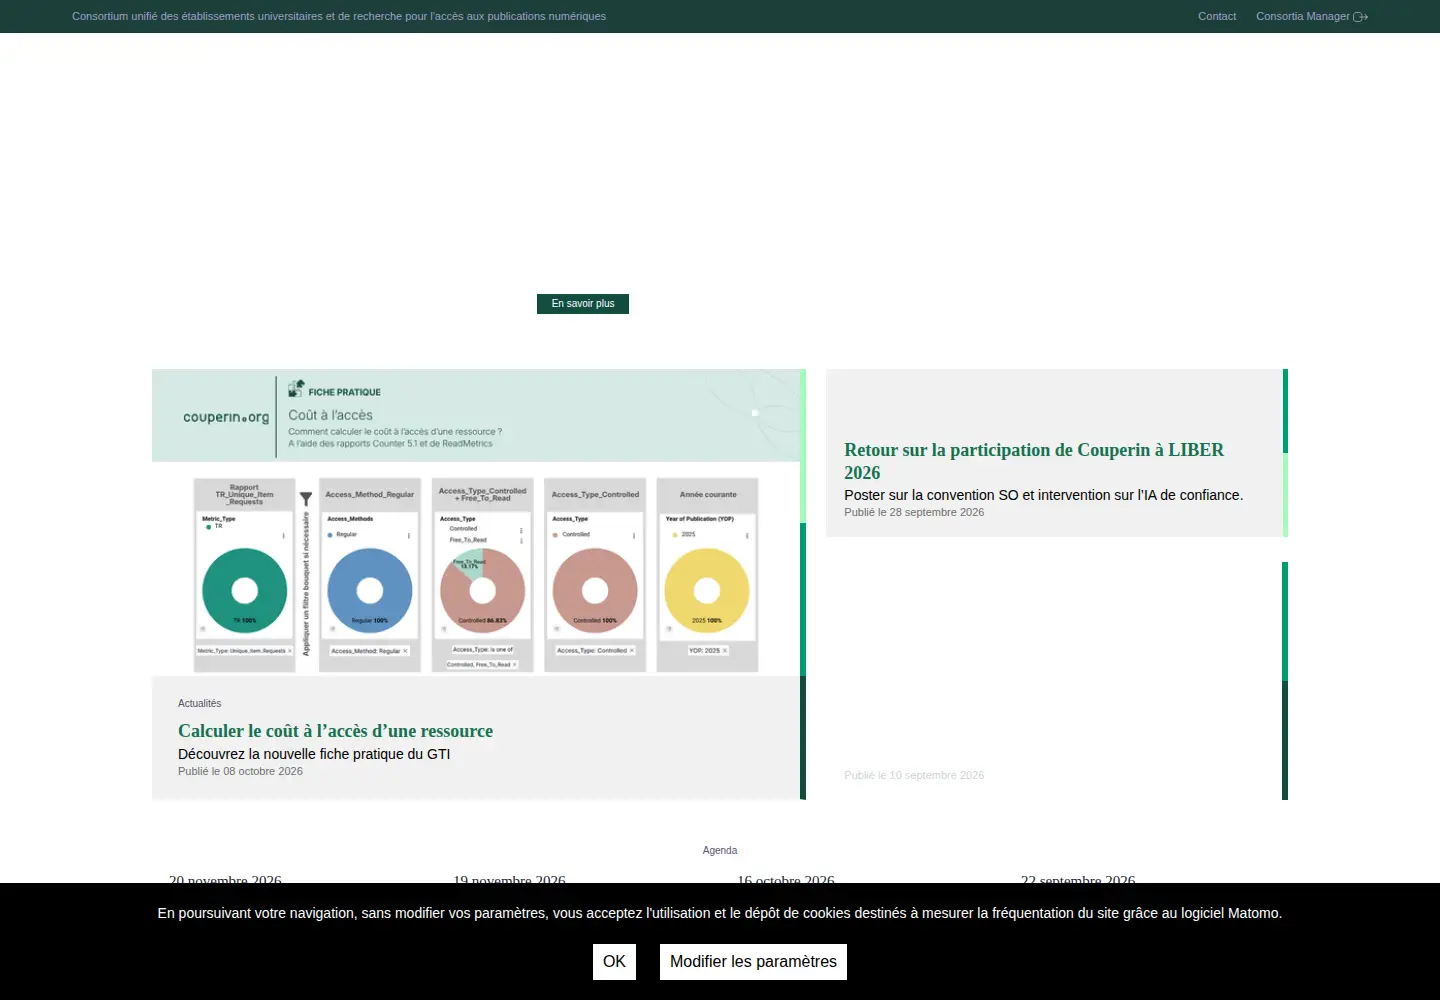The width and height of the screenshot is (1440, 1000).
Task: Click 'Découvrez la nouvelle fiche pratique du GTI'
Action: pyautogui.click(x=314, y=754)
